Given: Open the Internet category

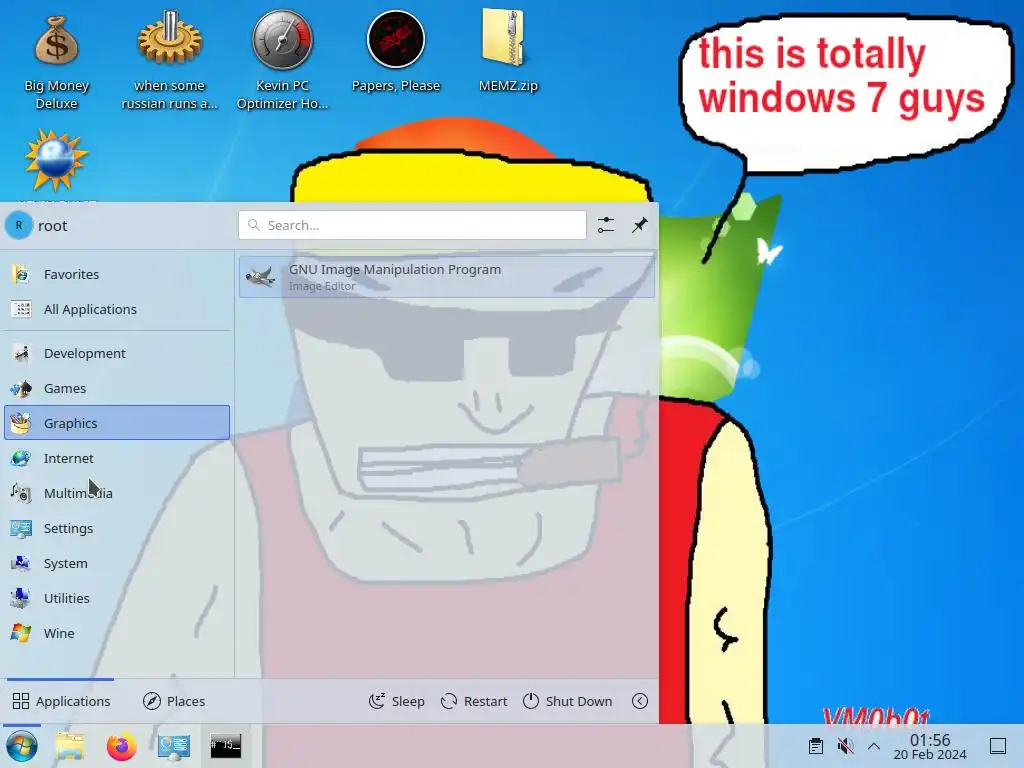Looking at the screenshot, I should pyautogui.click(x=117, y=458).
